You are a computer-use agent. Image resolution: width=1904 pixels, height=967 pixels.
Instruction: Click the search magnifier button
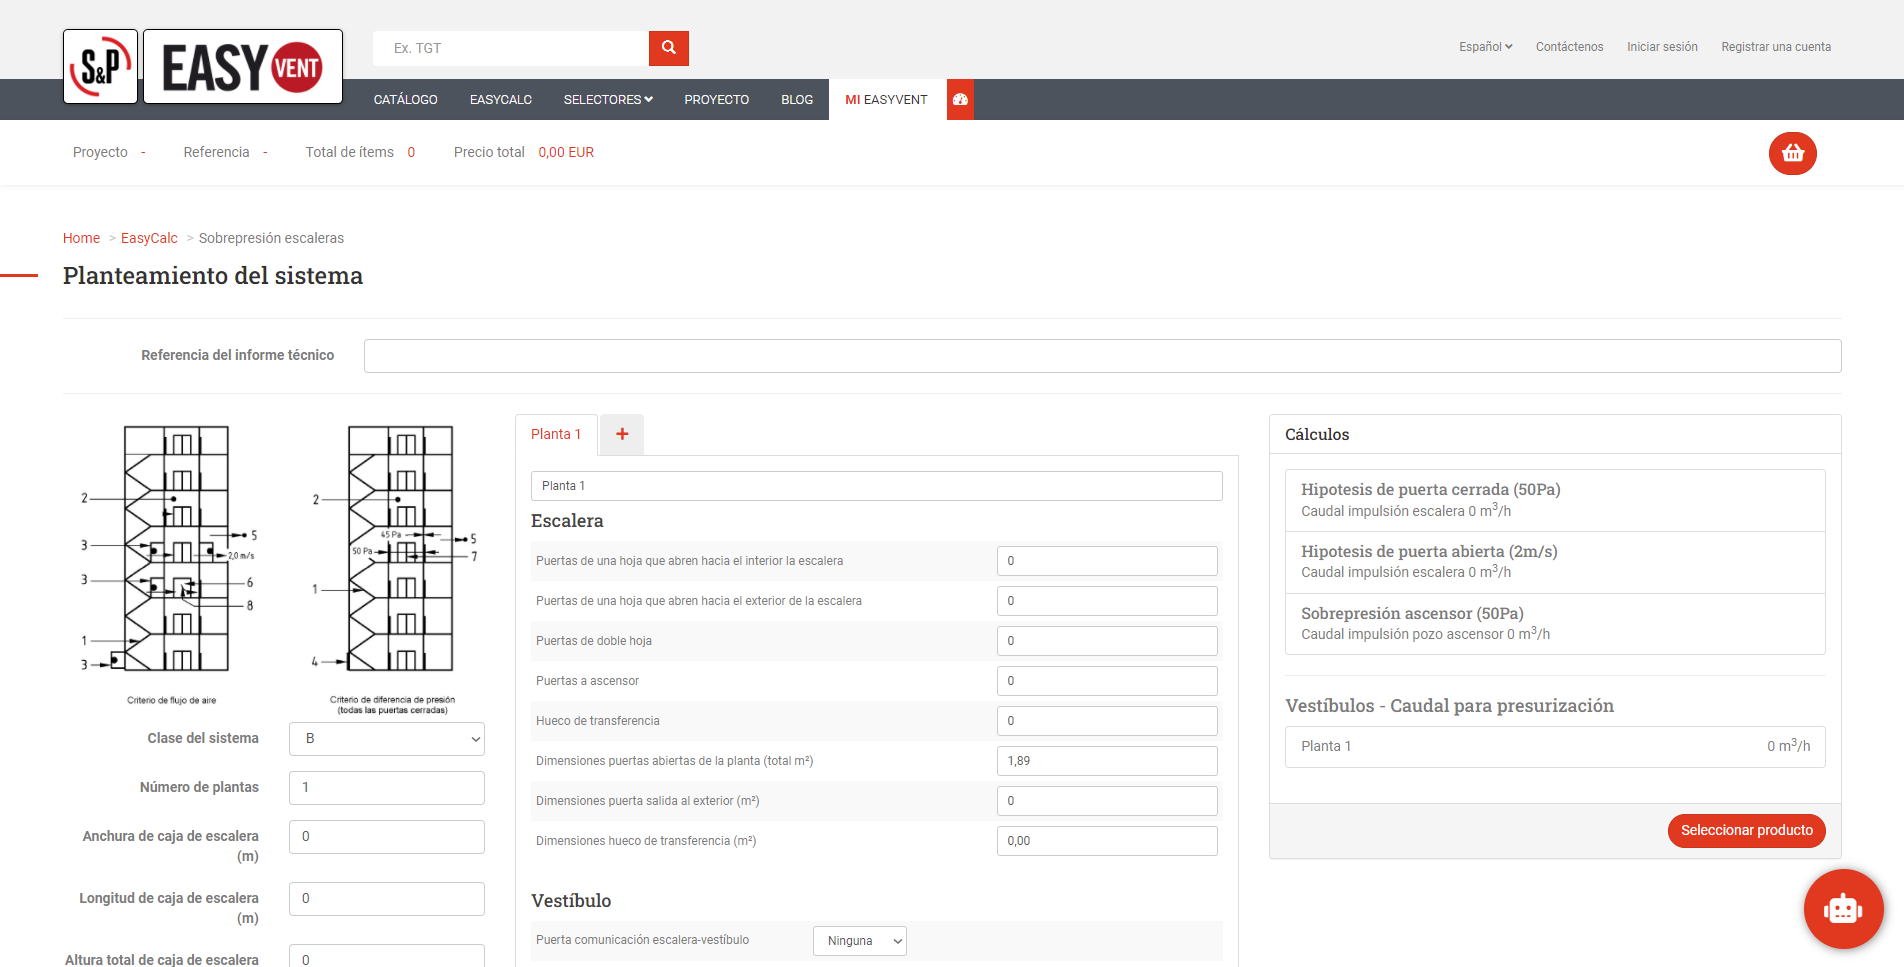pyautogui.click(x=668, y=48)
